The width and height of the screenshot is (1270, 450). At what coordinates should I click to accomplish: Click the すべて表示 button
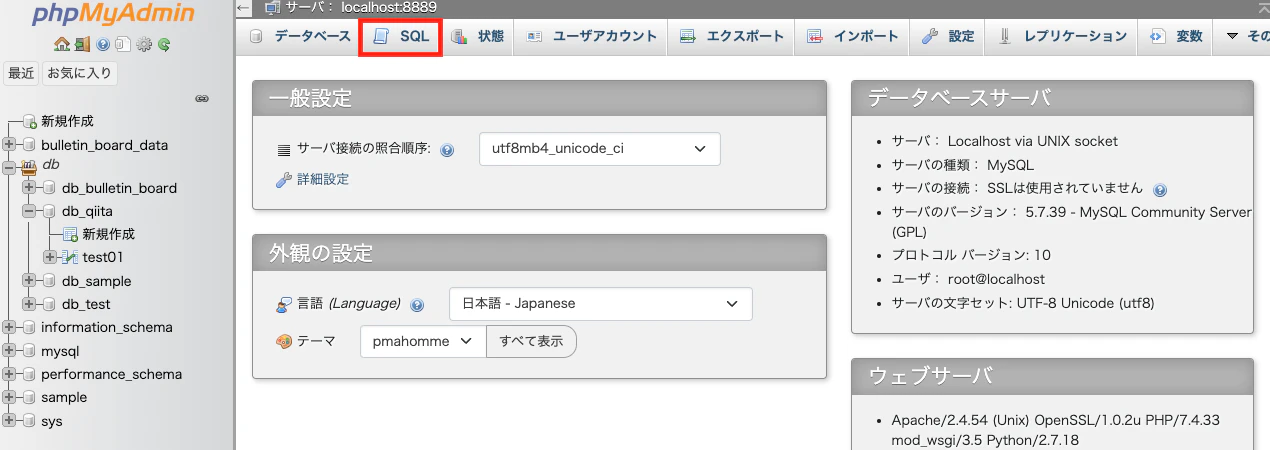(531, 341)
